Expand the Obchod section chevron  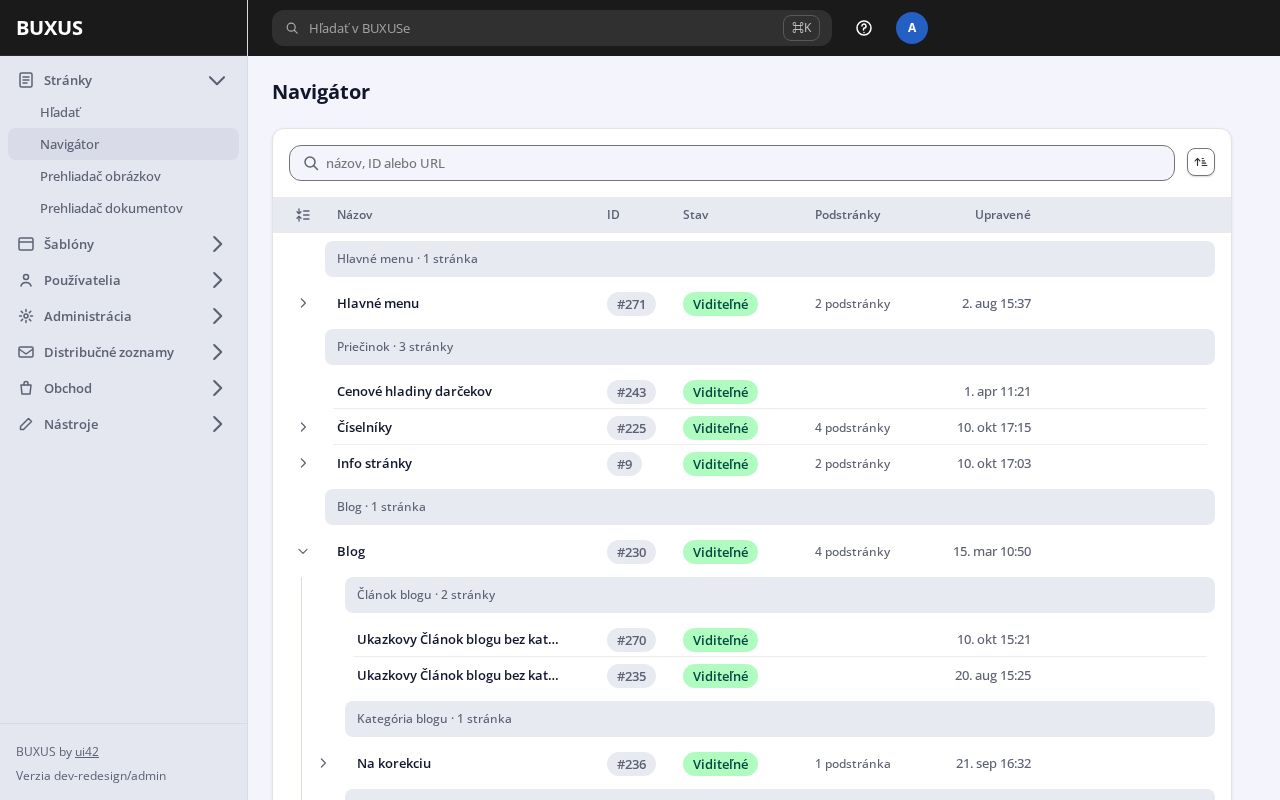coord(217,388)
